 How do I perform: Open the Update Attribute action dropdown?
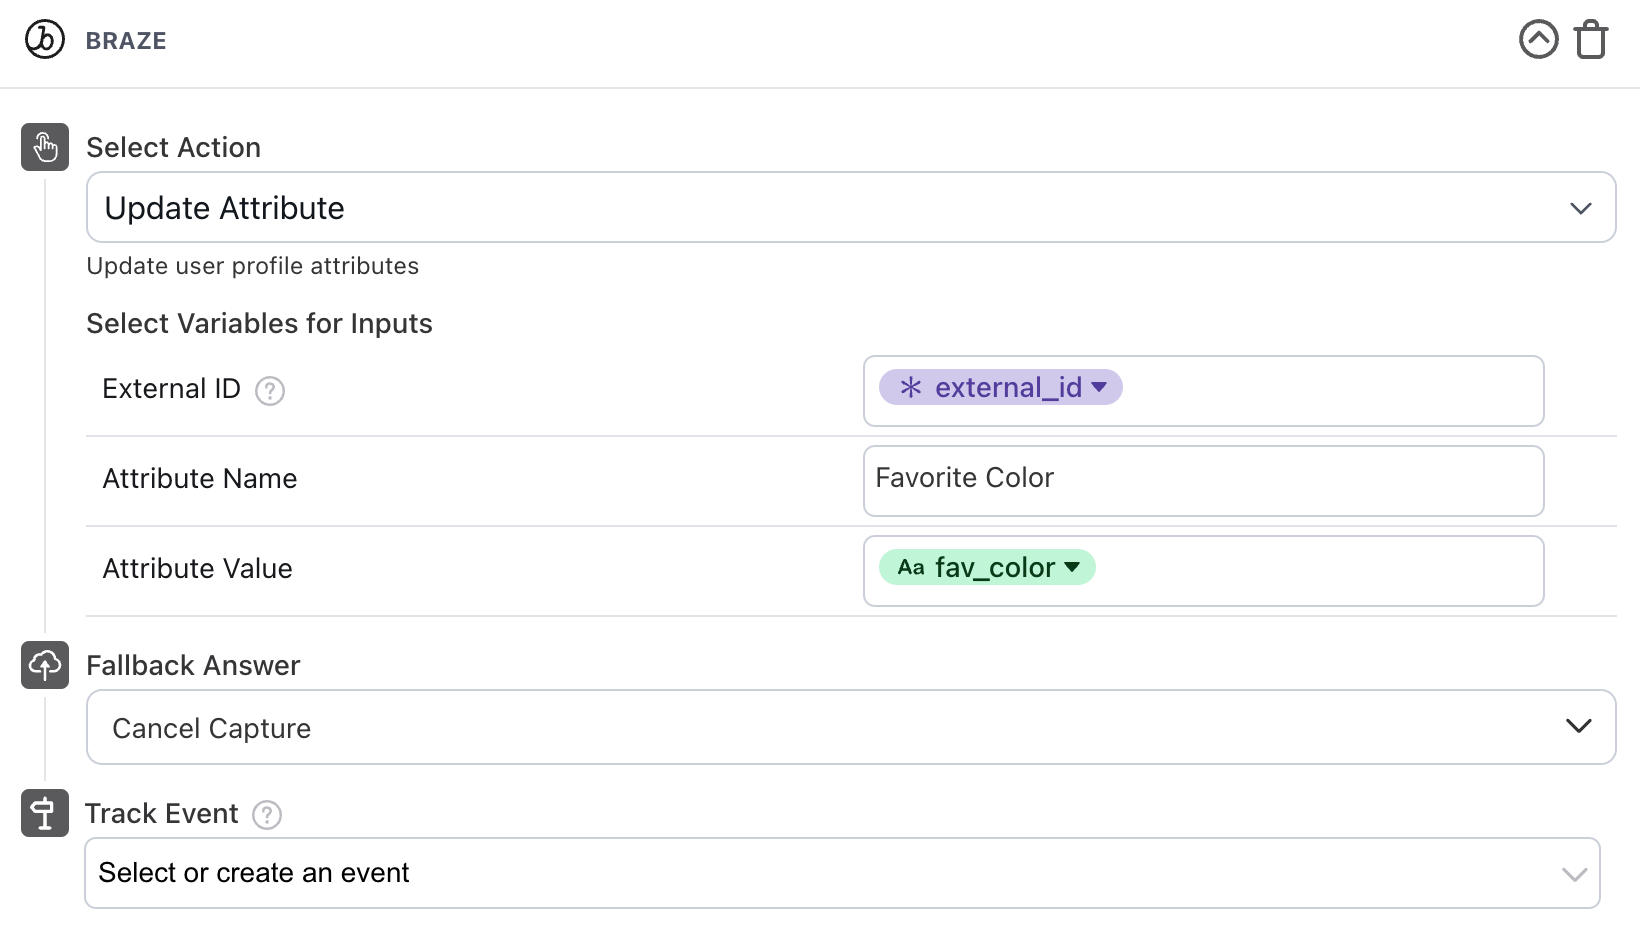click(x=851, y=207)
